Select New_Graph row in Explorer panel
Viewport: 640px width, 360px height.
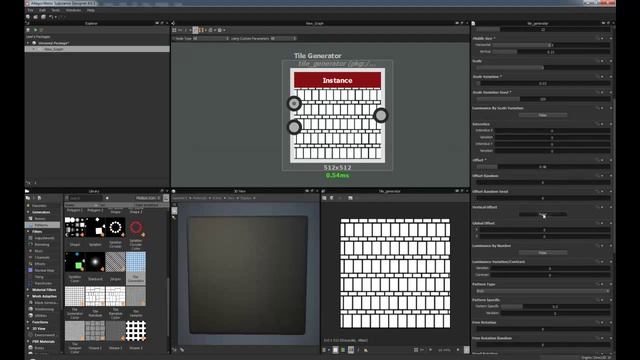pos(97,49)
